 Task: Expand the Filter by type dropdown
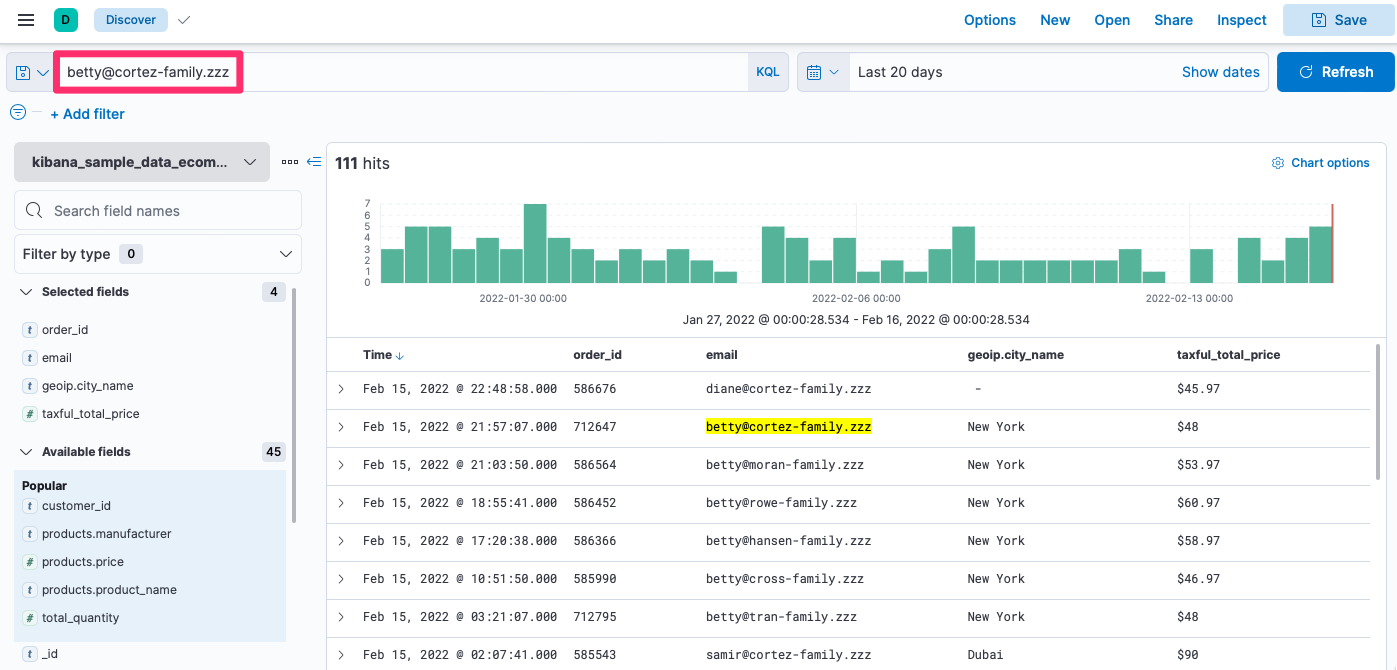click(x=158, y=254)
